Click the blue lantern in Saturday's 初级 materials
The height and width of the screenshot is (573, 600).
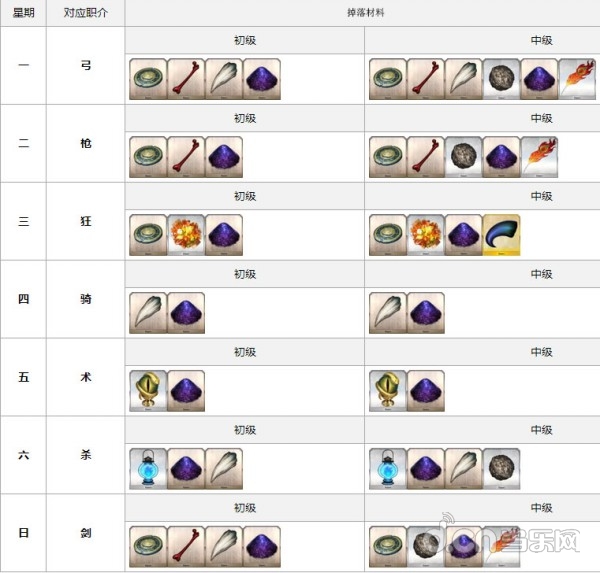(x=148, y=469)
